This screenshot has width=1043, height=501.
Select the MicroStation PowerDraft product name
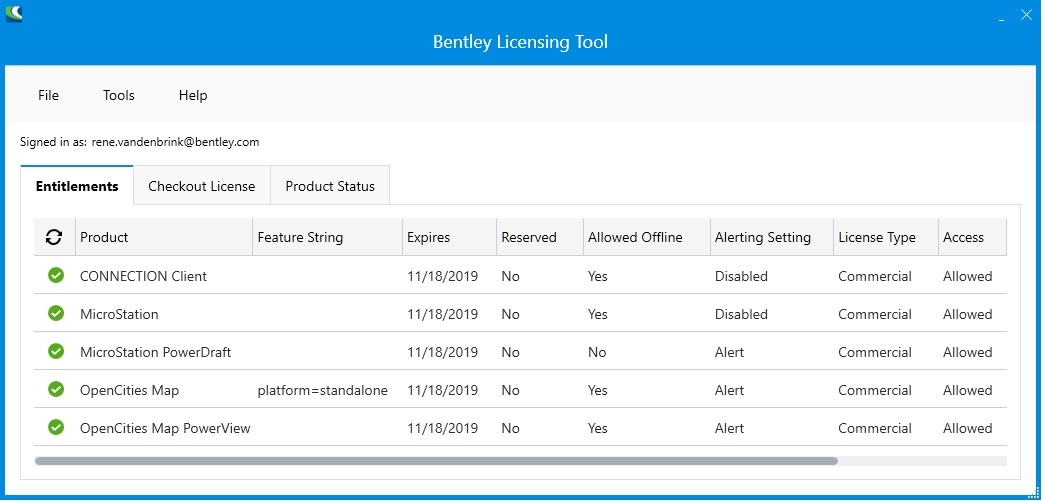coord(156,352)
